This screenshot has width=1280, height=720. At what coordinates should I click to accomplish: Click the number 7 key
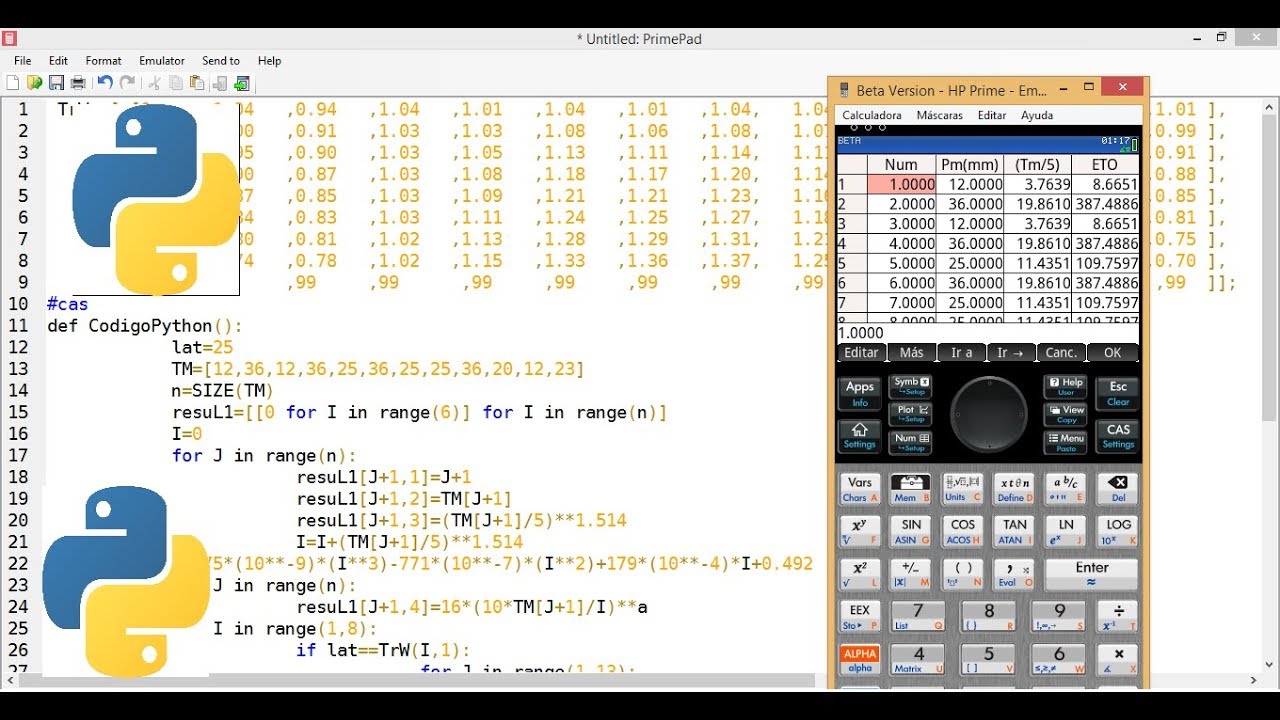[x=917, y=615]
